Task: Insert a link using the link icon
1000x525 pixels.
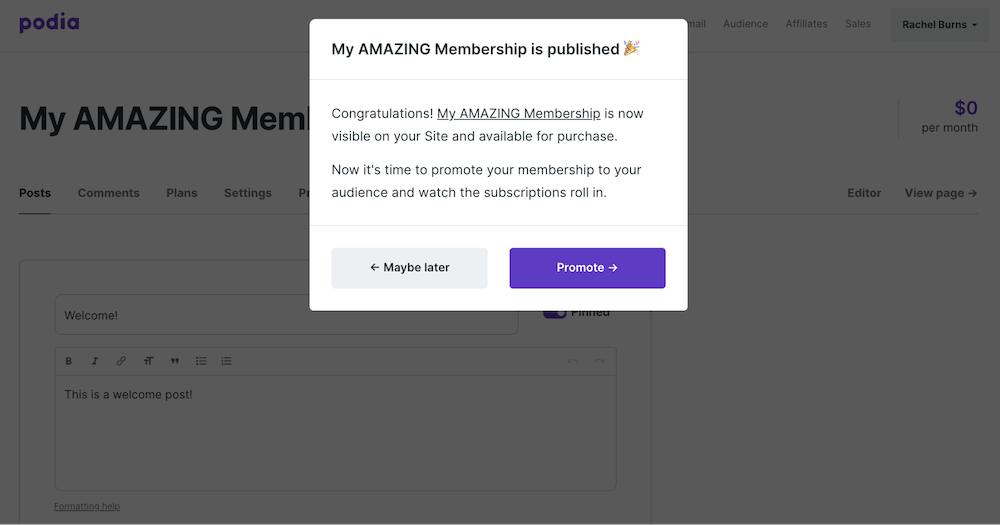Action: tap(121, 361)
